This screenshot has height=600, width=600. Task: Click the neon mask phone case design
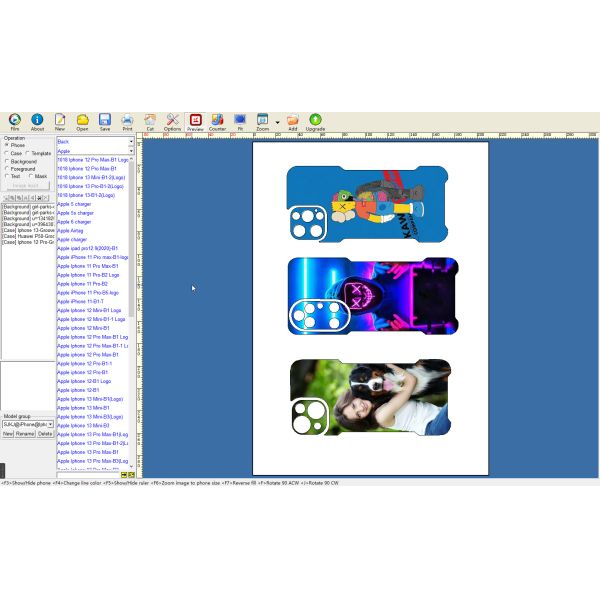click(x=373, y=296)
